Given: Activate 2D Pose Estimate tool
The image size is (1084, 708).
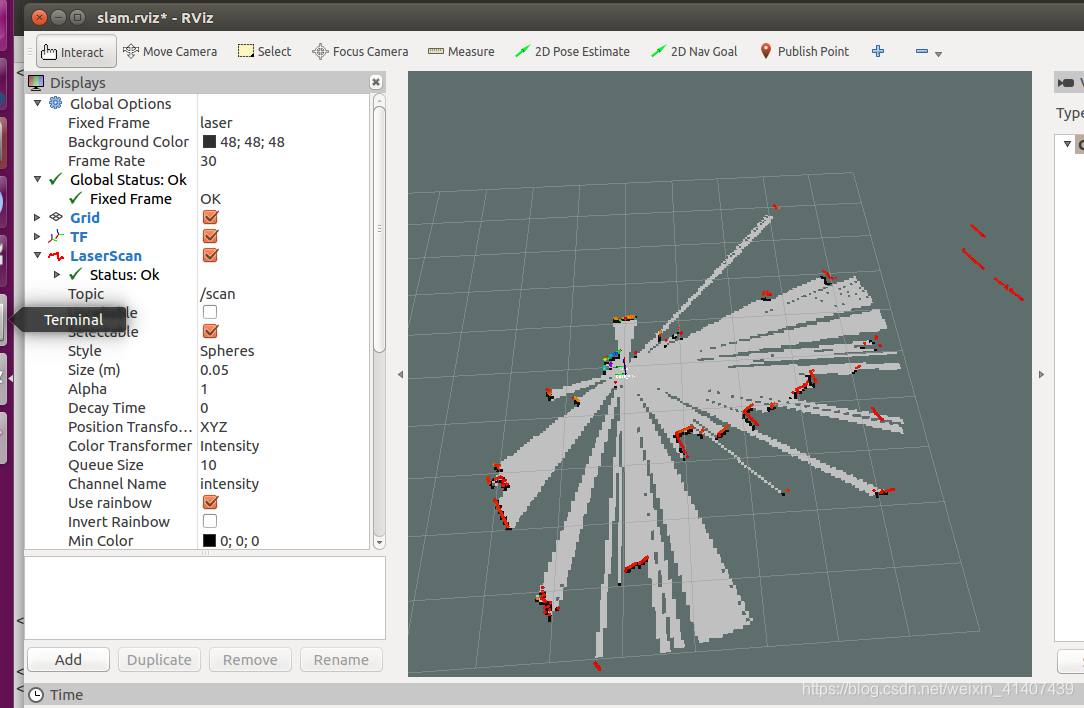Looking at the screenshot, I should point(572,51).
